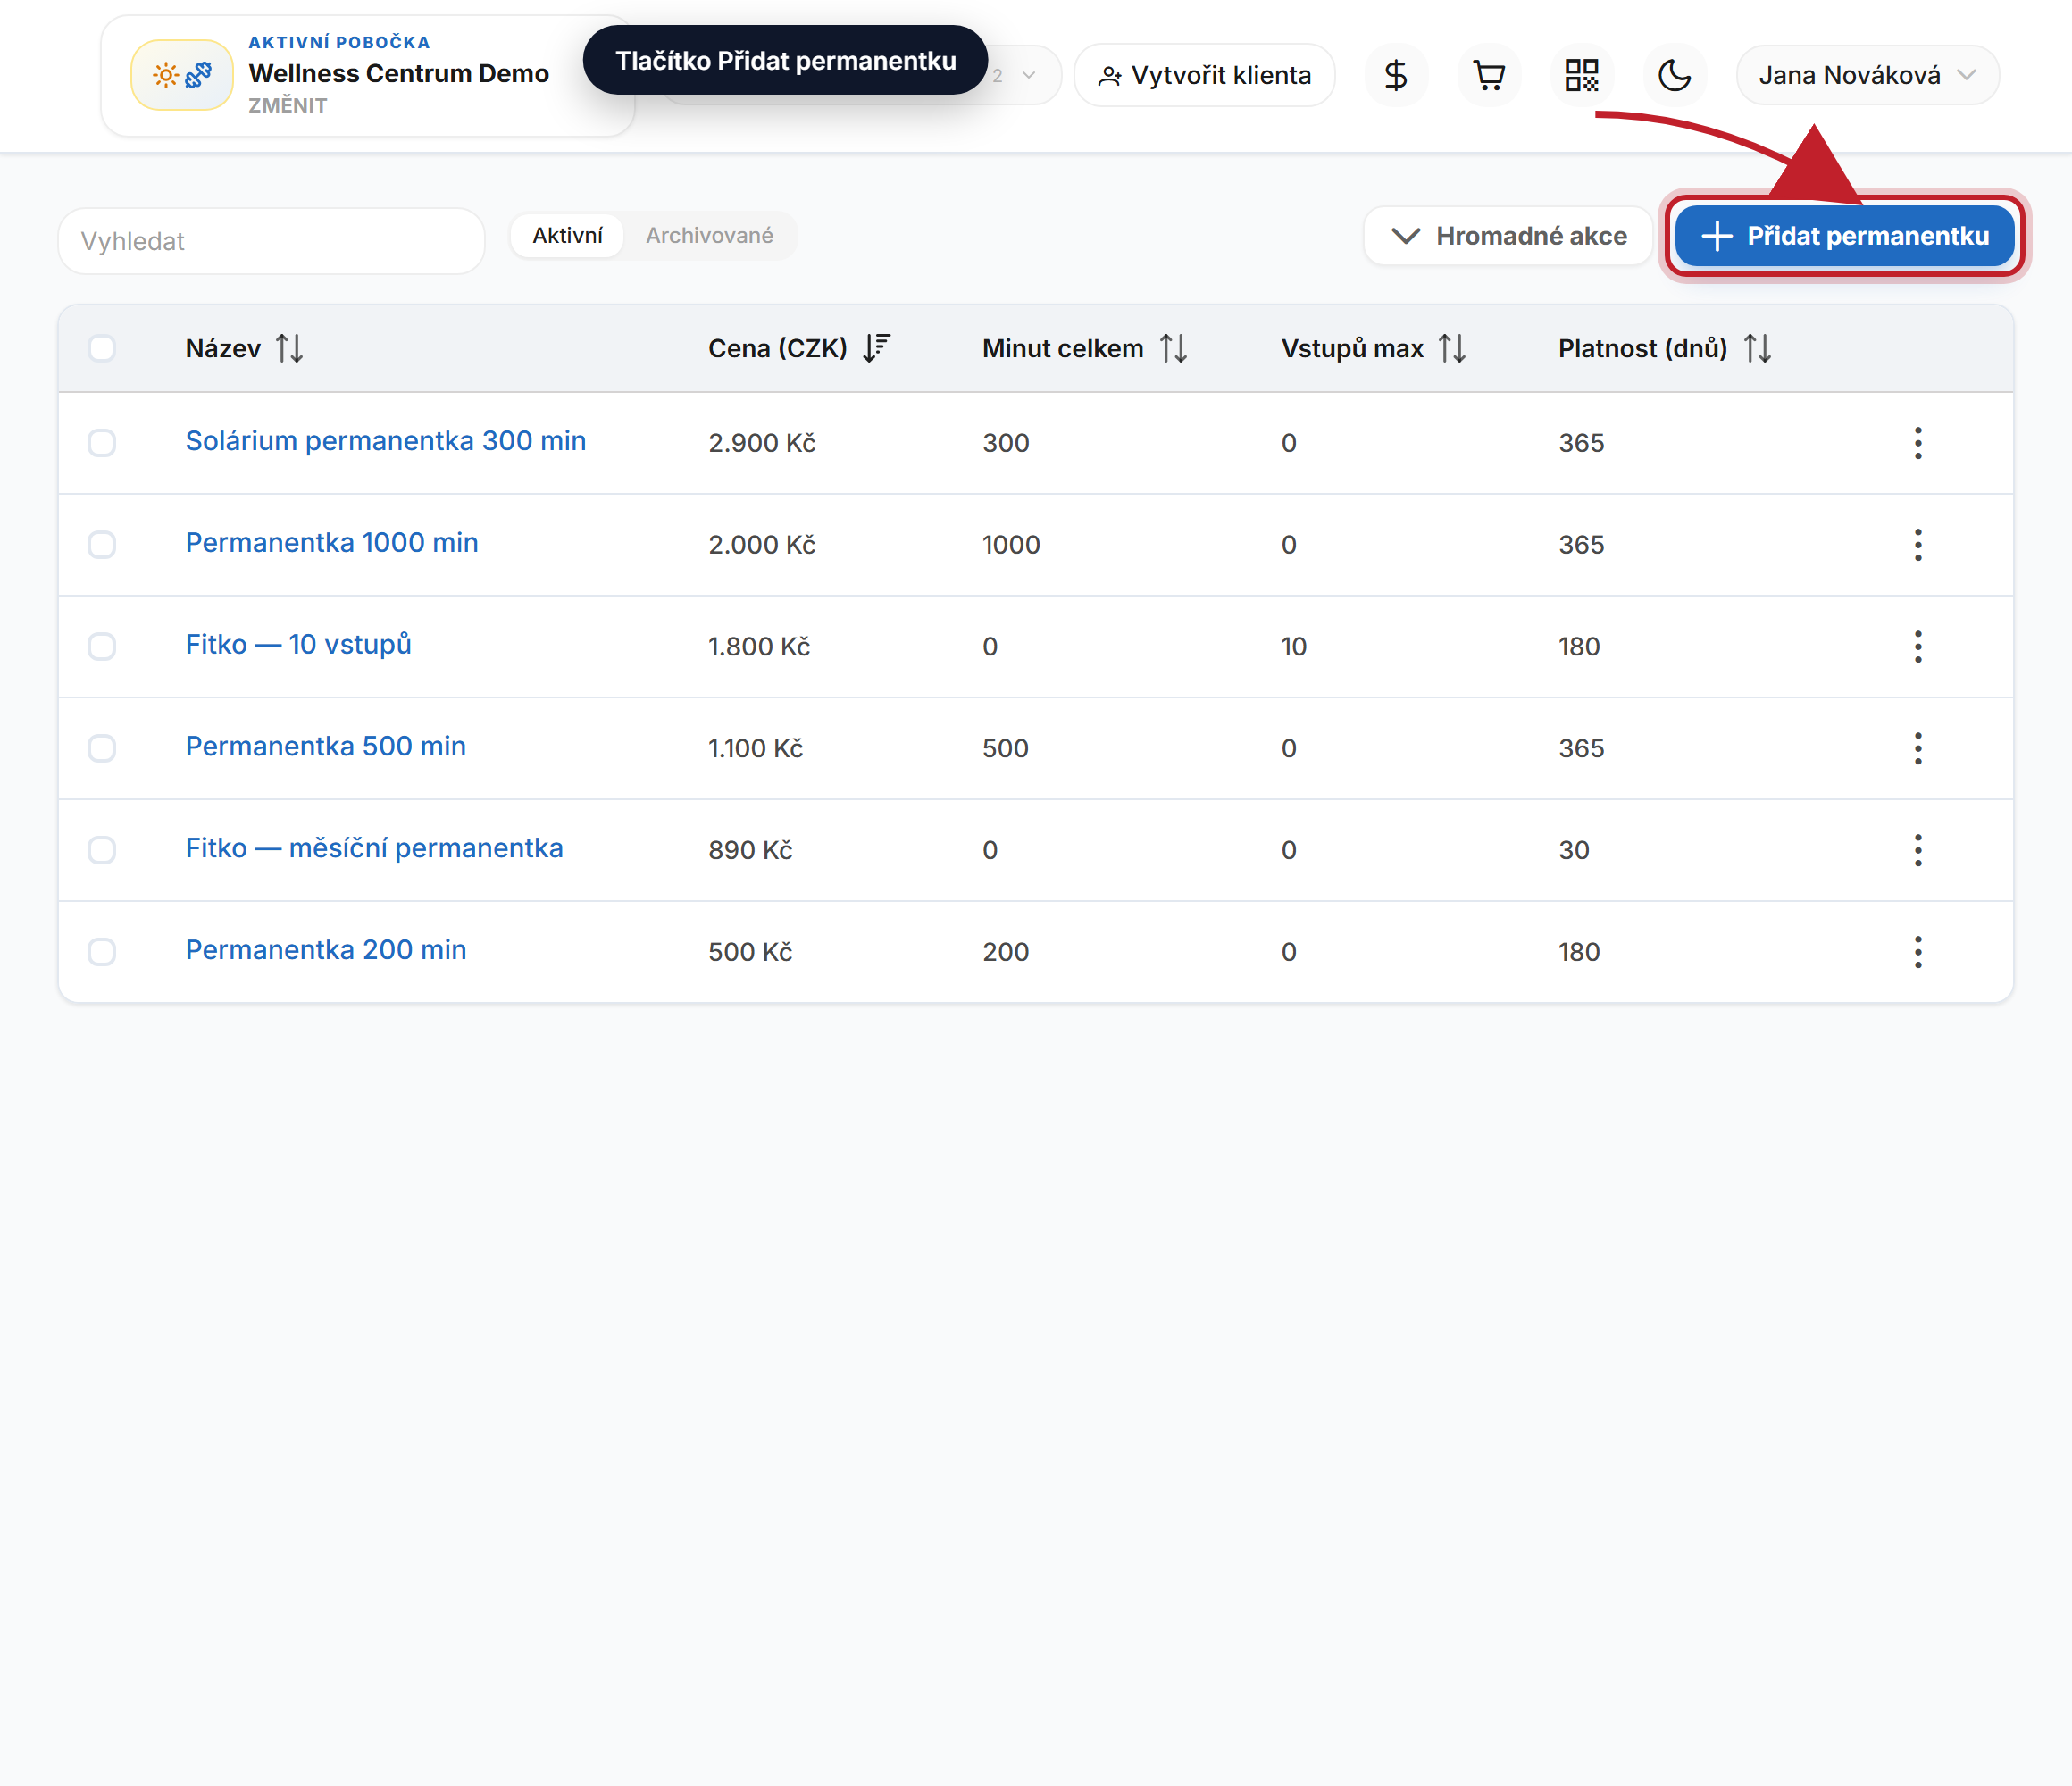Switch to the Archivované tab
This screenshot has width=2072, height=1786.
click(x=709, y=235)
